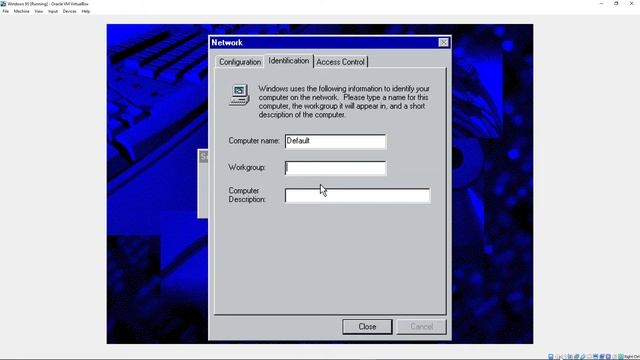Open the Access Control tab
Image resolution: width=640 pixels, height=360 pixels.
pyautogui.click(x=340, y=62)
